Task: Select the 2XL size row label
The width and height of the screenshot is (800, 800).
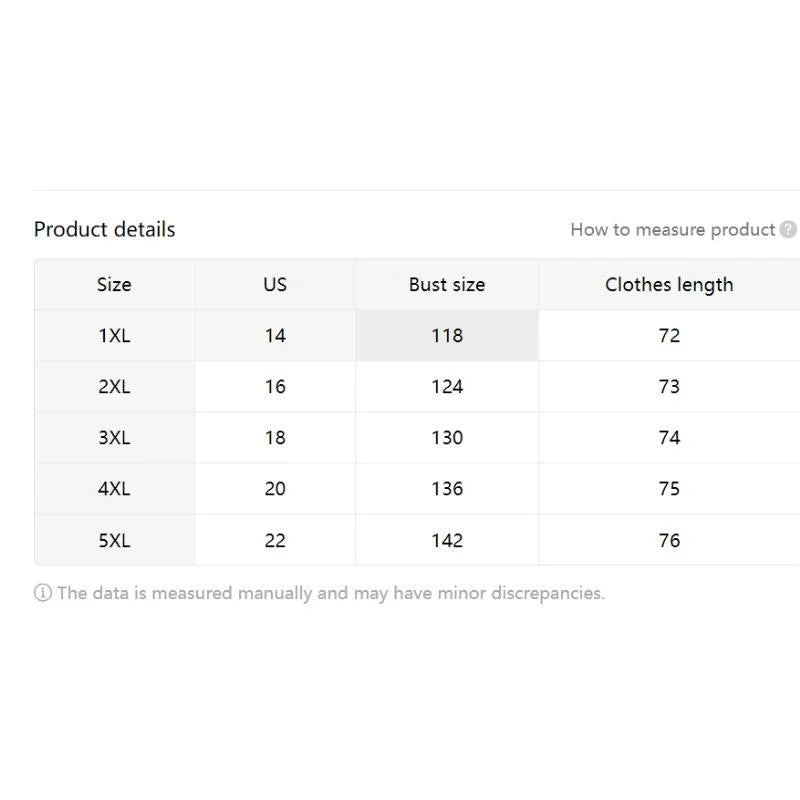Action: (114, 387)
